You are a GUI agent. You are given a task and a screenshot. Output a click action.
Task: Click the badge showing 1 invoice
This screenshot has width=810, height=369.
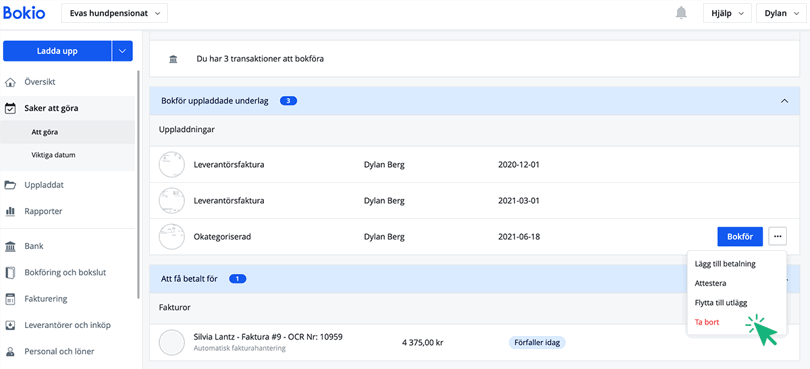(238, 279)
